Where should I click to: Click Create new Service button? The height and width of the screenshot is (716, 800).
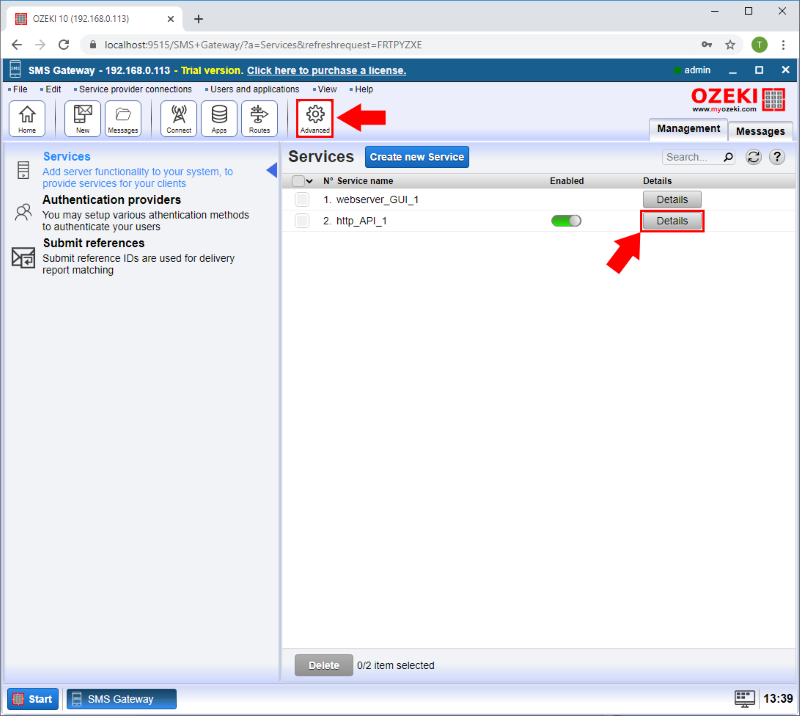tap(416, 157)
